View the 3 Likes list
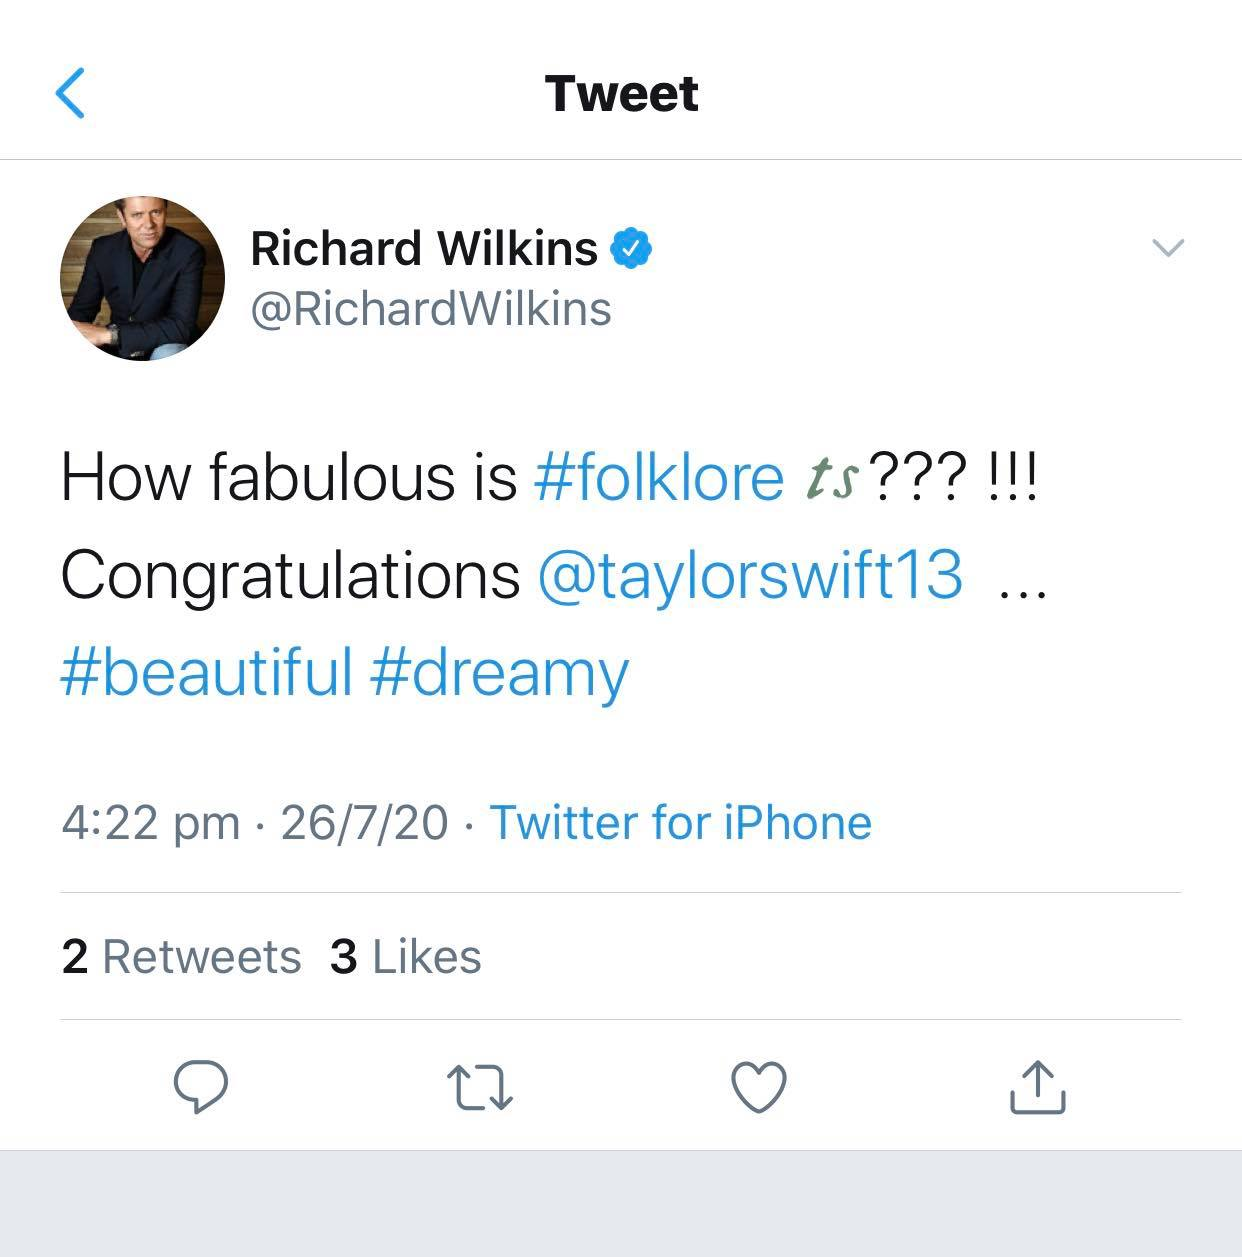 405,956
